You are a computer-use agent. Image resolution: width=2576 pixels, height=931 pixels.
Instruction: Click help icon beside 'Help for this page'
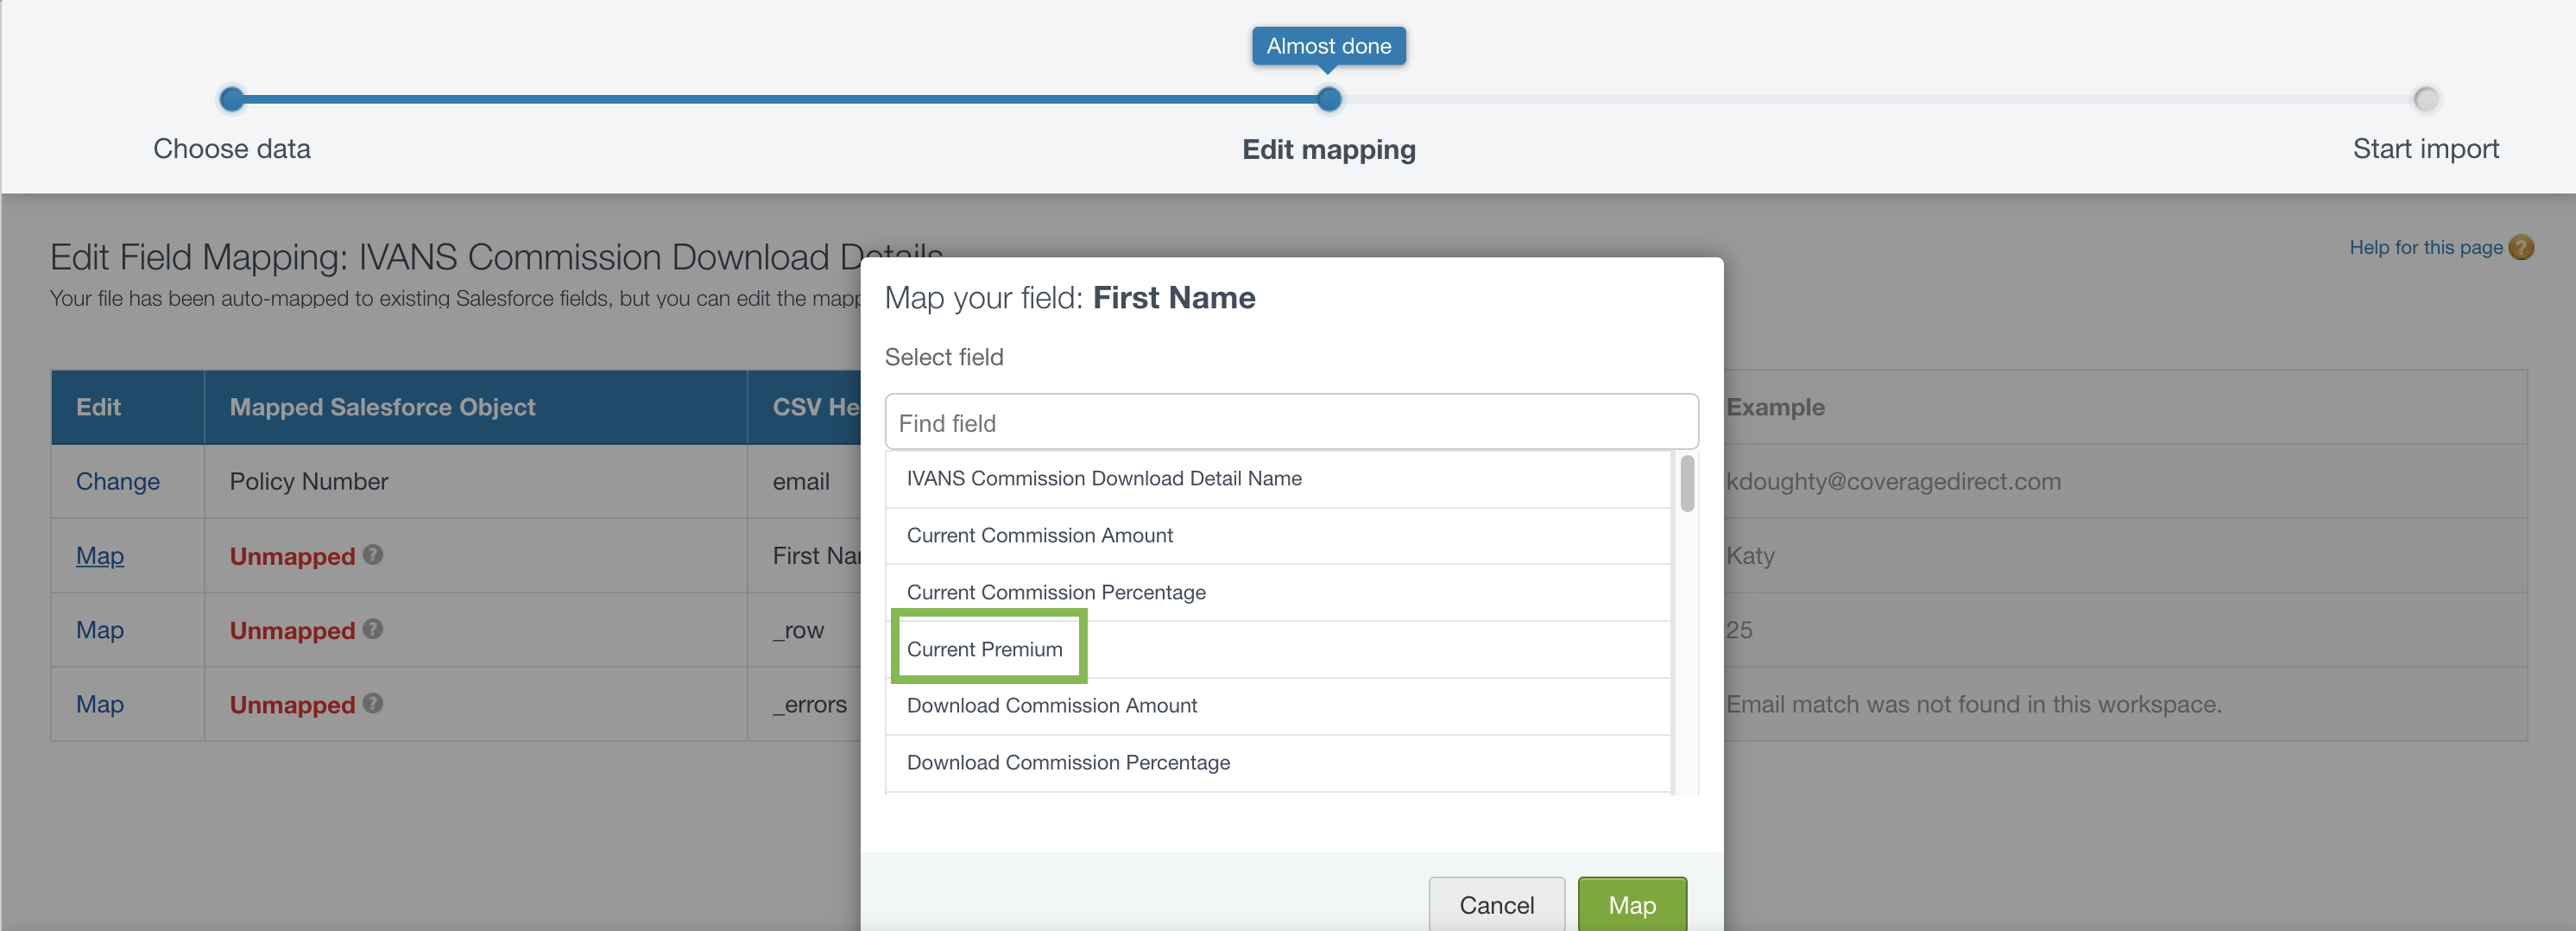[2521, 247]
